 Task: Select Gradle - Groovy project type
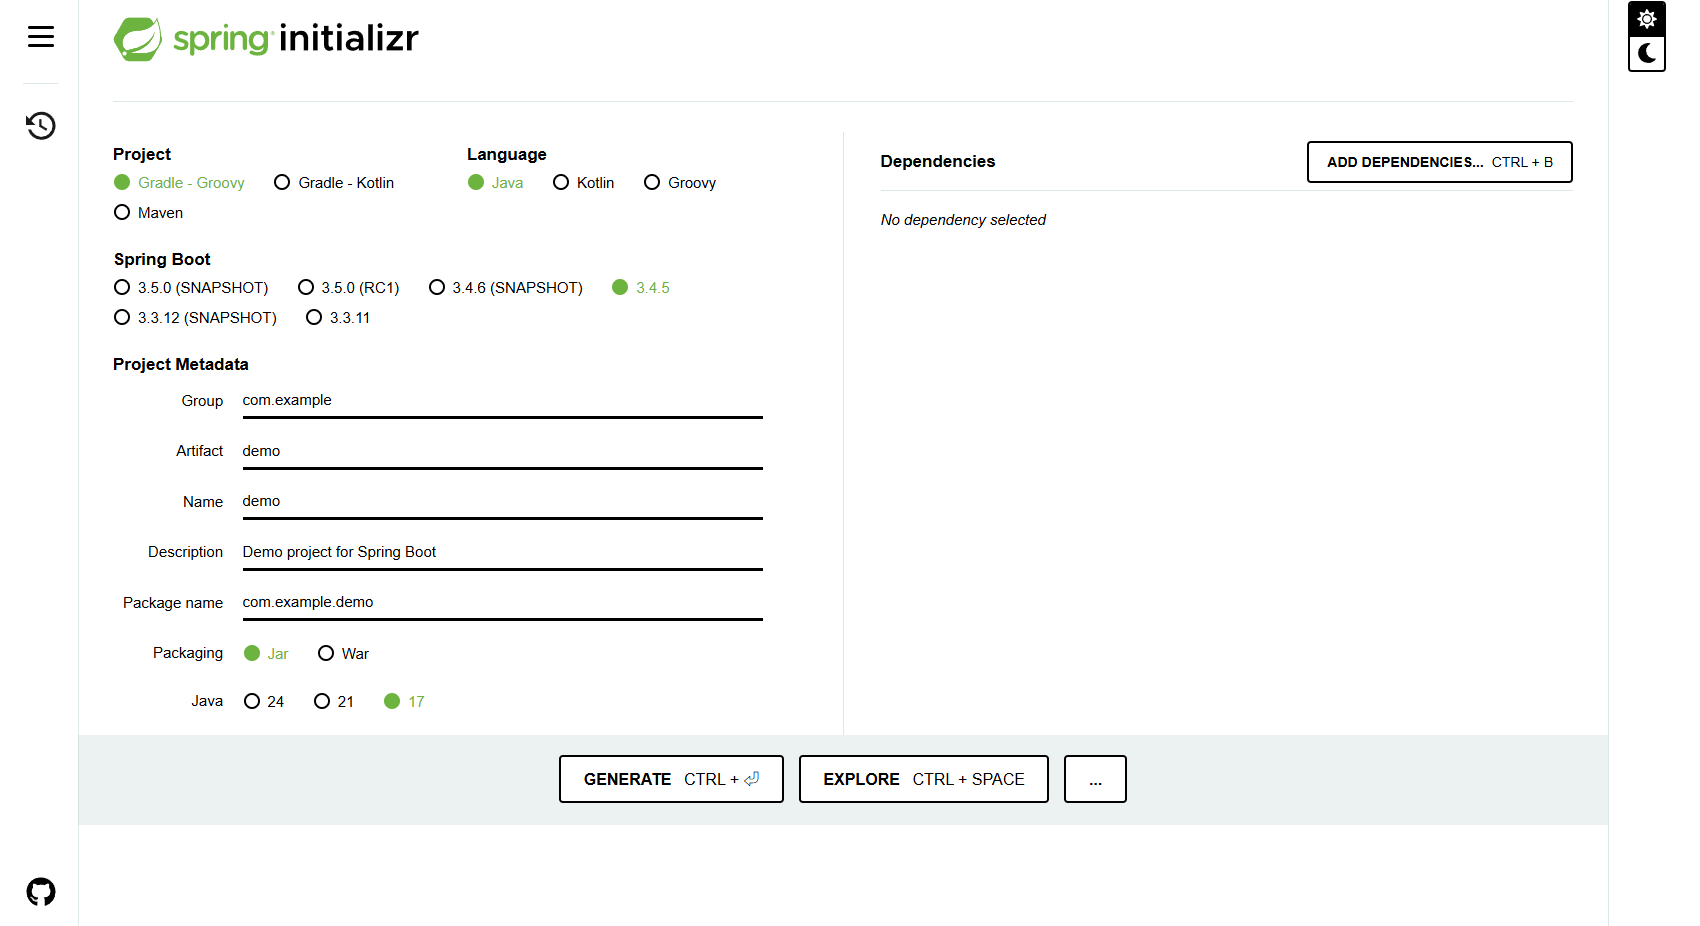179,183
